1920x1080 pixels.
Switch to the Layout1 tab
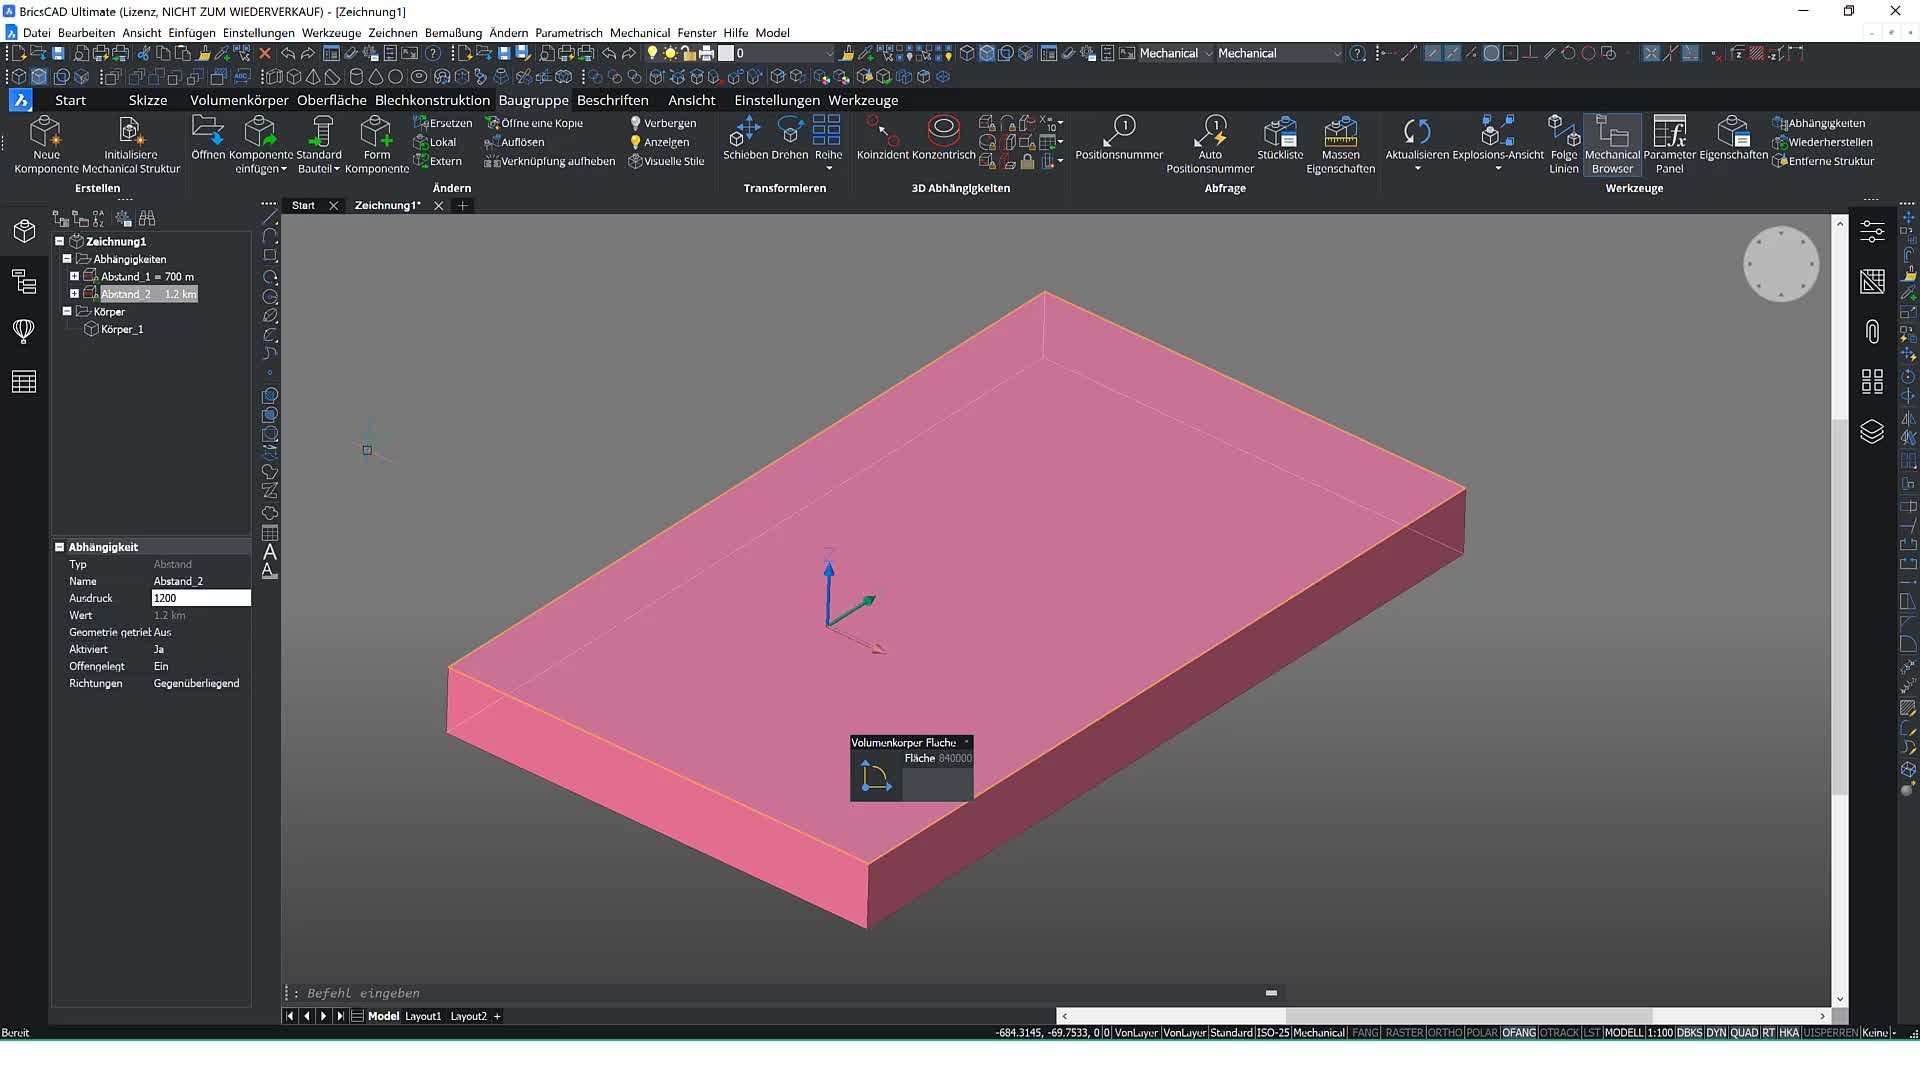(x=423, y=1016)
